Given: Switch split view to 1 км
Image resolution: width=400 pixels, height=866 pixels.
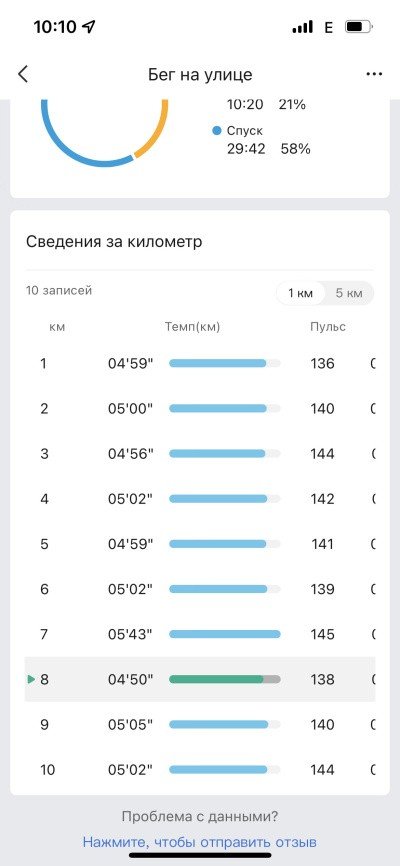Looking at the screenshot, I should [300, 293].
